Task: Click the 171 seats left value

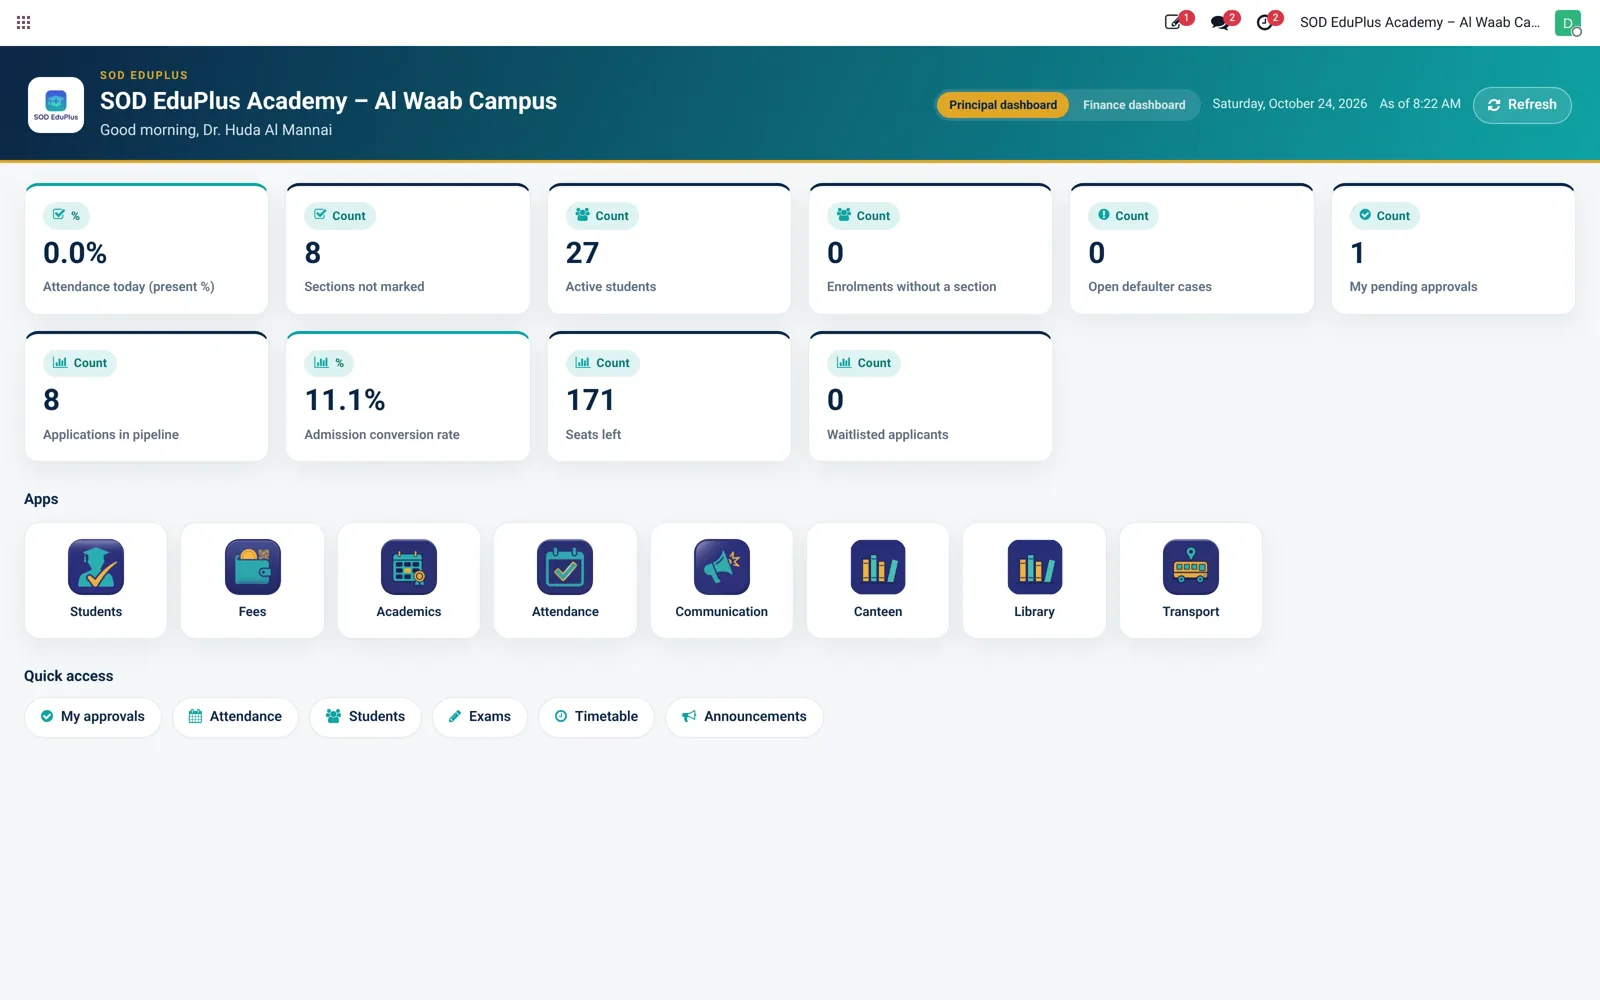Action: [x=590, y=400]
